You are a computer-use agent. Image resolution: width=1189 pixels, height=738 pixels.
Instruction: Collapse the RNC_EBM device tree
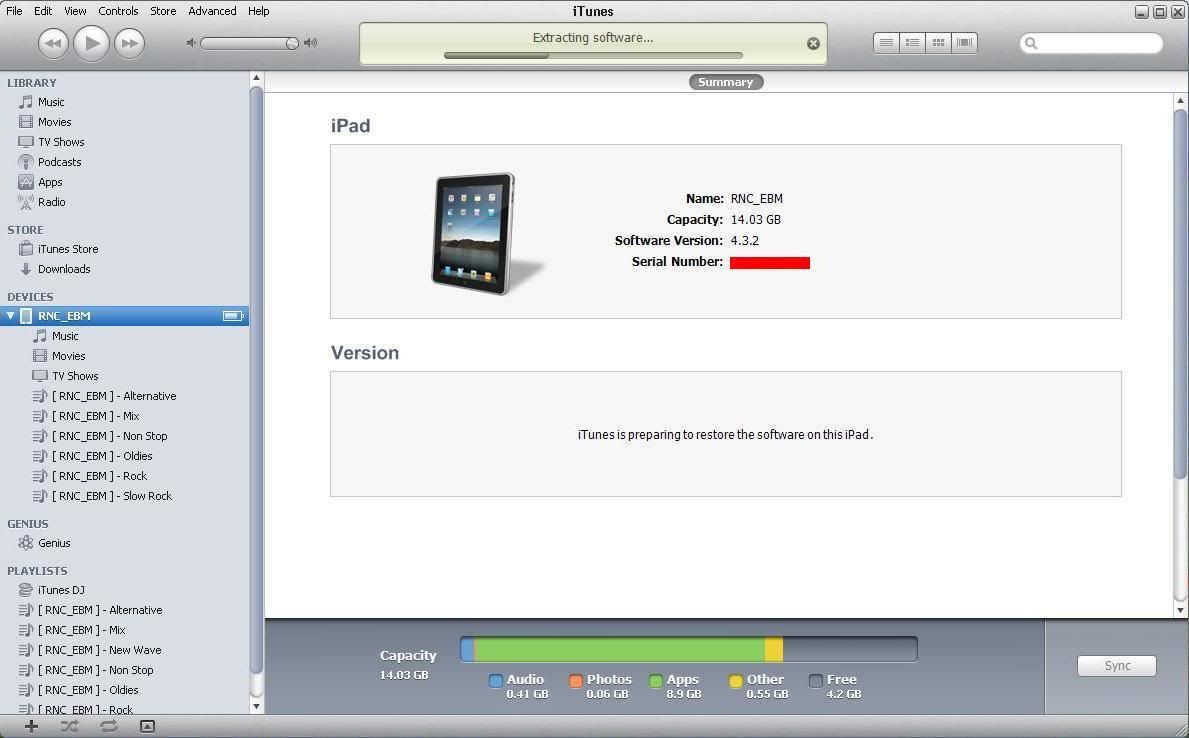pyautogui.click(x=11, y=316)
